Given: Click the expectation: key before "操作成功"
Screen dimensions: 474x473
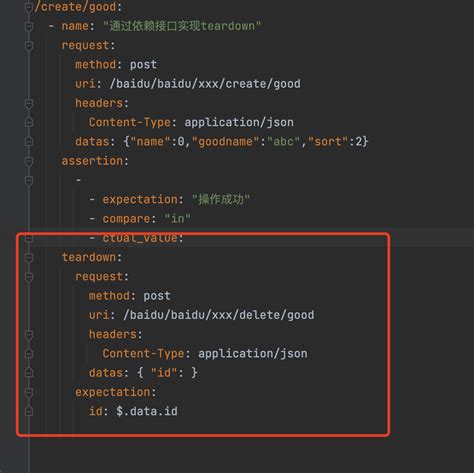Looking at the screenshot, I should click(143, 199).
